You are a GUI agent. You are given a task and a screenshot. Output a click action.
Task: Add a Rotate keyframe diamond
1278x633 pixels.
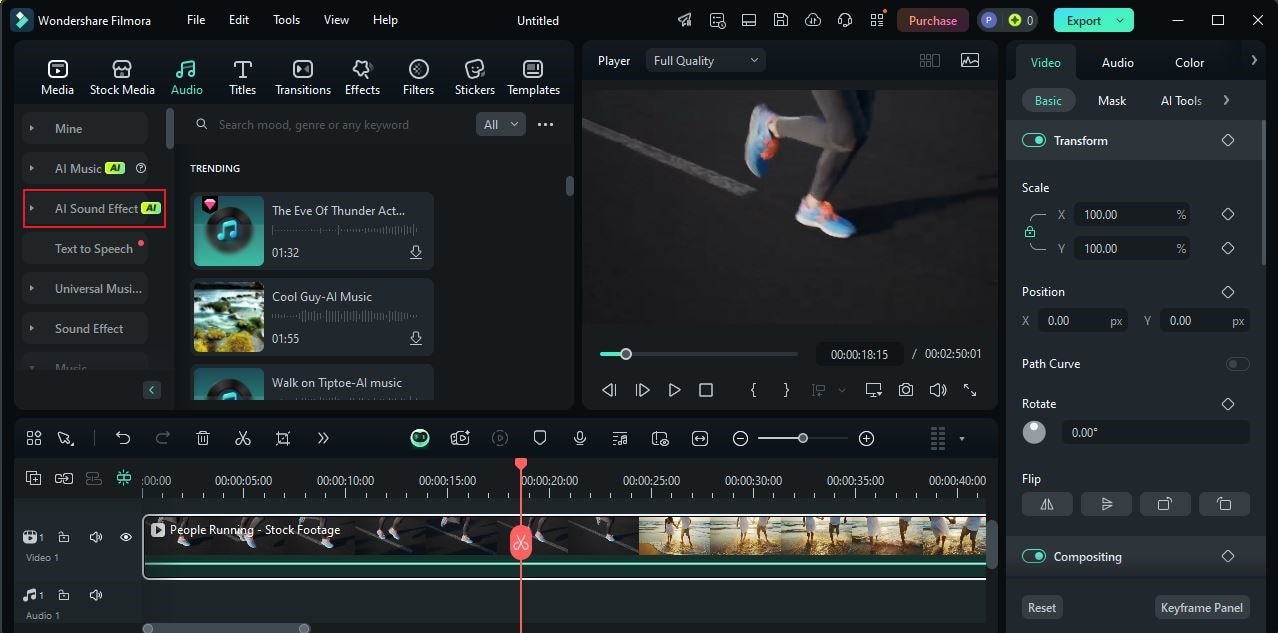pyautogui.click(x=1227, y=404)
